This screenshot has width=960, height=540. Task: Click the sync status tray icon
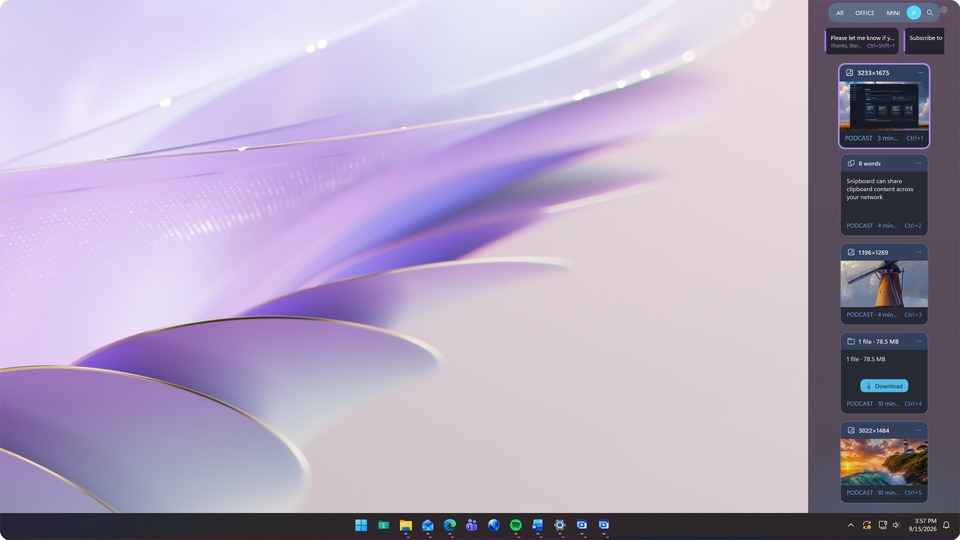(866, 525)
